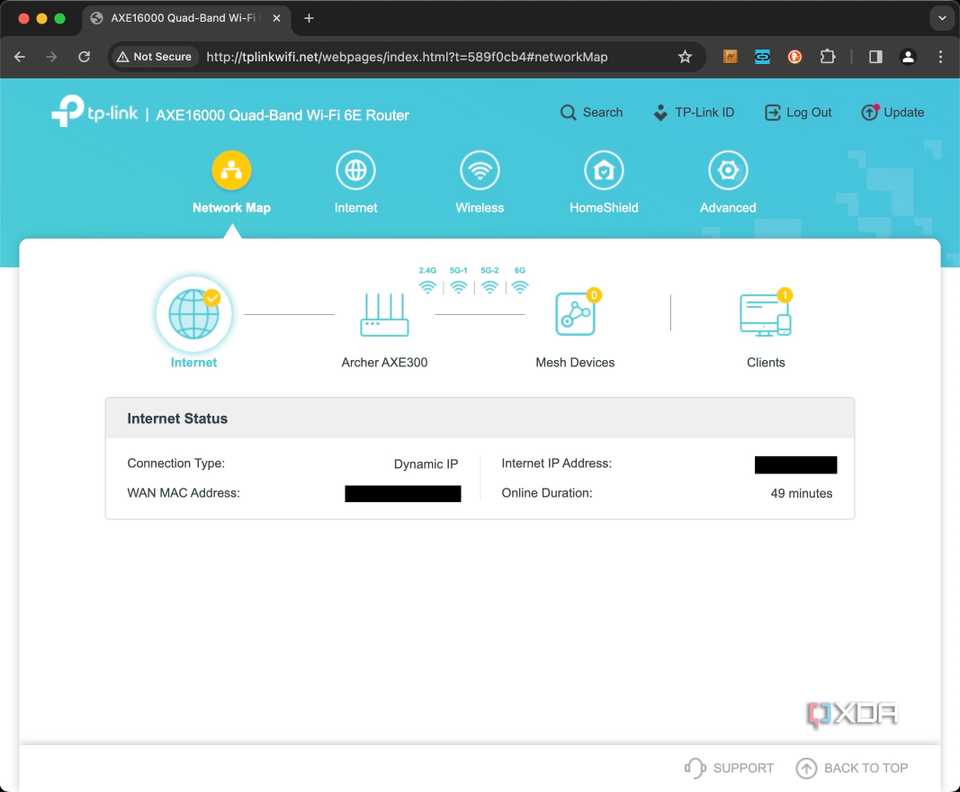Click the HomeShield tab label
This screenshot has width=960, height=792.
click(x=604, y=207)
